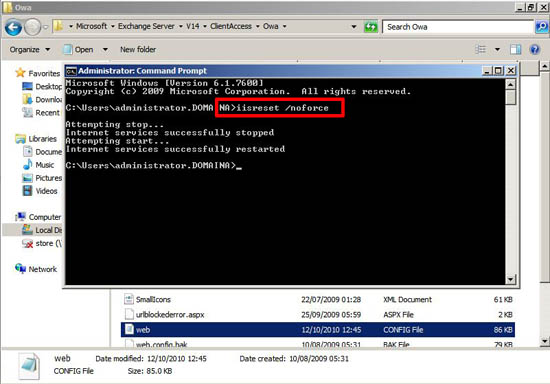The height and width of the screenshot is (384, 550).
Task: Click the Command Prompt title bar icon
Action: coord(71,71)
